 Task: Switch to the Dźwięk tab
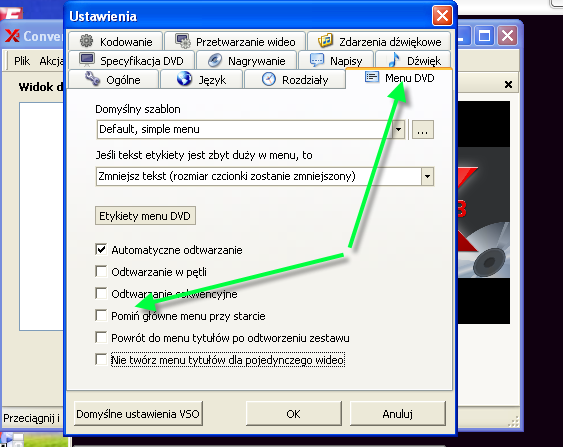[413, 60]
